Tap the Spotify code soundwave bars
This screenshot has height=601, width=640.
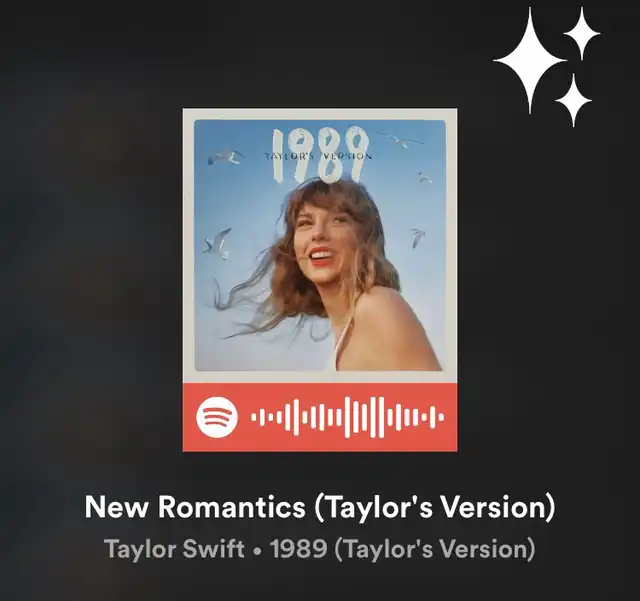(347, 417)
